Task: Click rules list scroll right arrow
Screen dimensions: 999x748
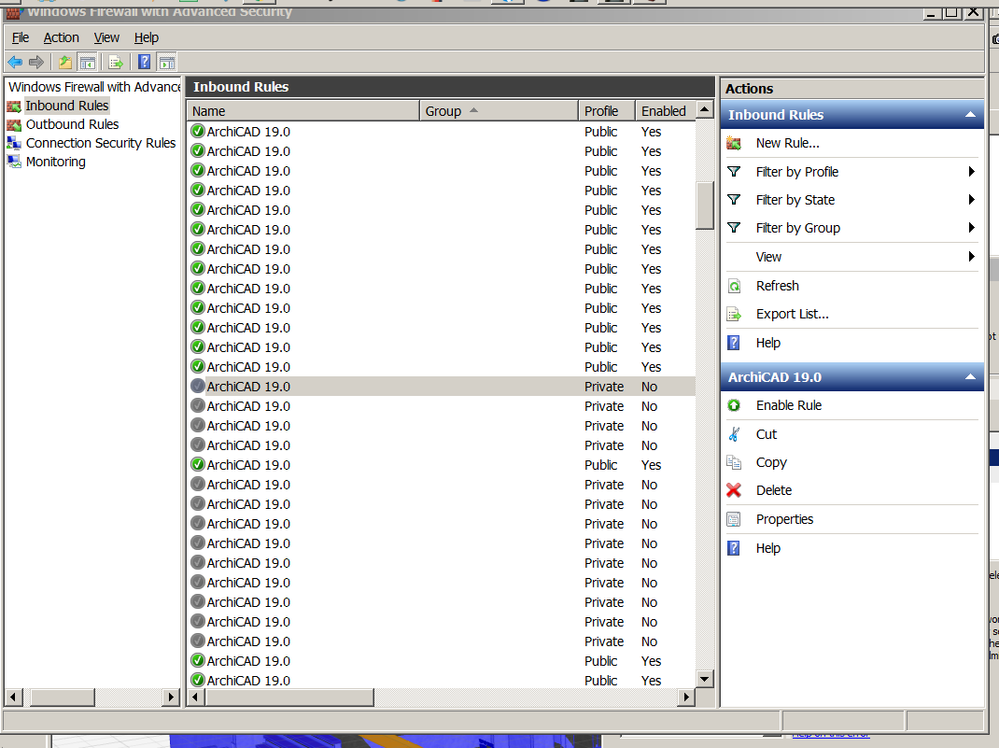Action: [x=686, y=697]
